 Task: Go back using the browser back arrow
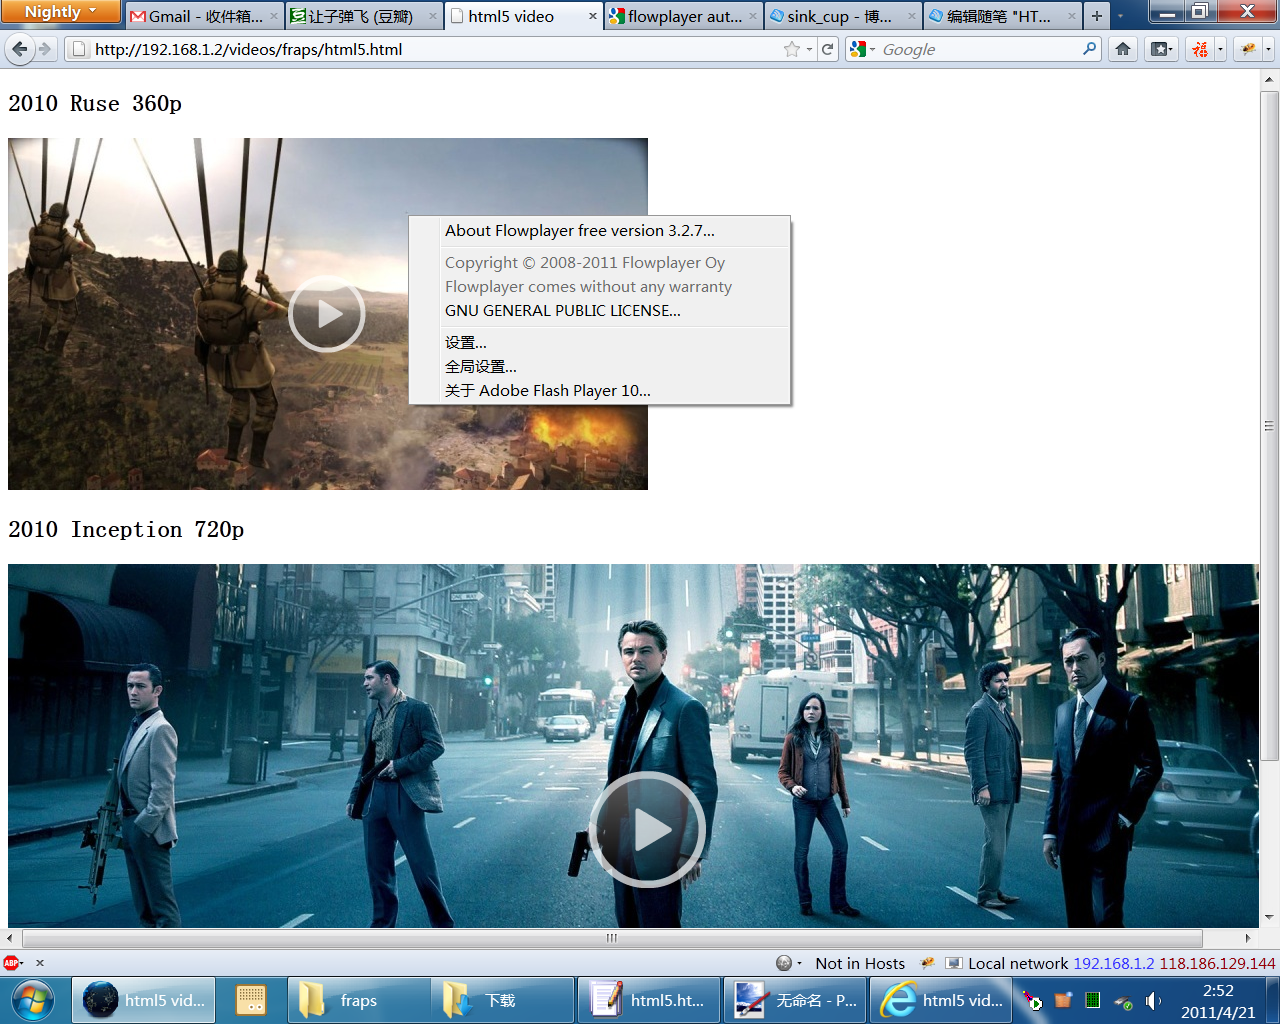[19, 49]
